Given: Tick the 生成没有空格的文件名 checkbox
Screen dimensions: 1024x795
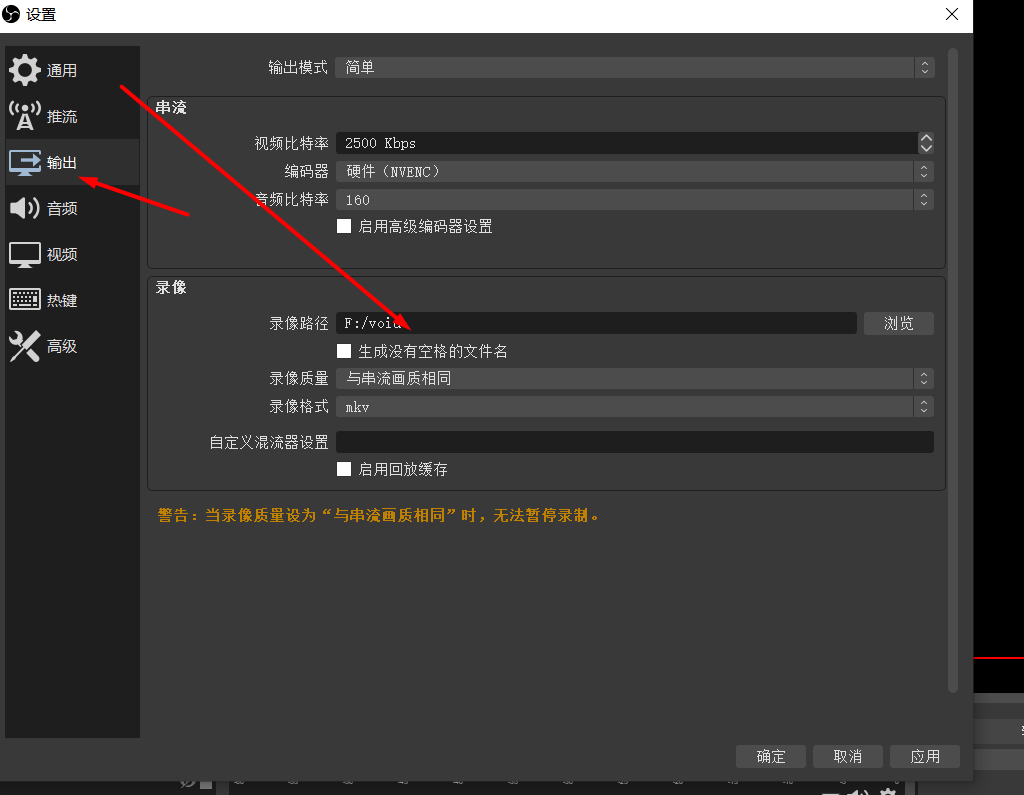Looking at the screenshot, I should (x=344, y=351).
